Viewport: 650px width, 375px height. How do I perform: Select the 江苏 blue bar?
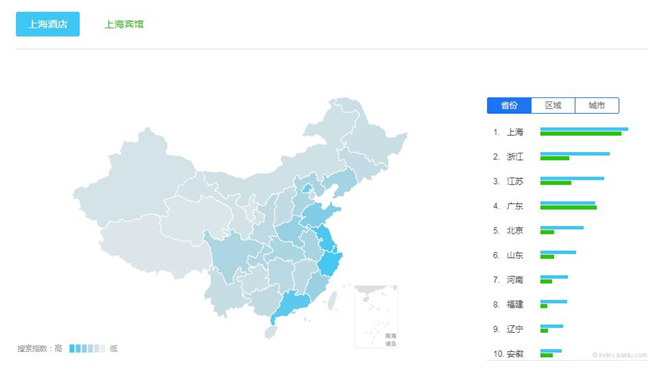click(x=572, y=179)
